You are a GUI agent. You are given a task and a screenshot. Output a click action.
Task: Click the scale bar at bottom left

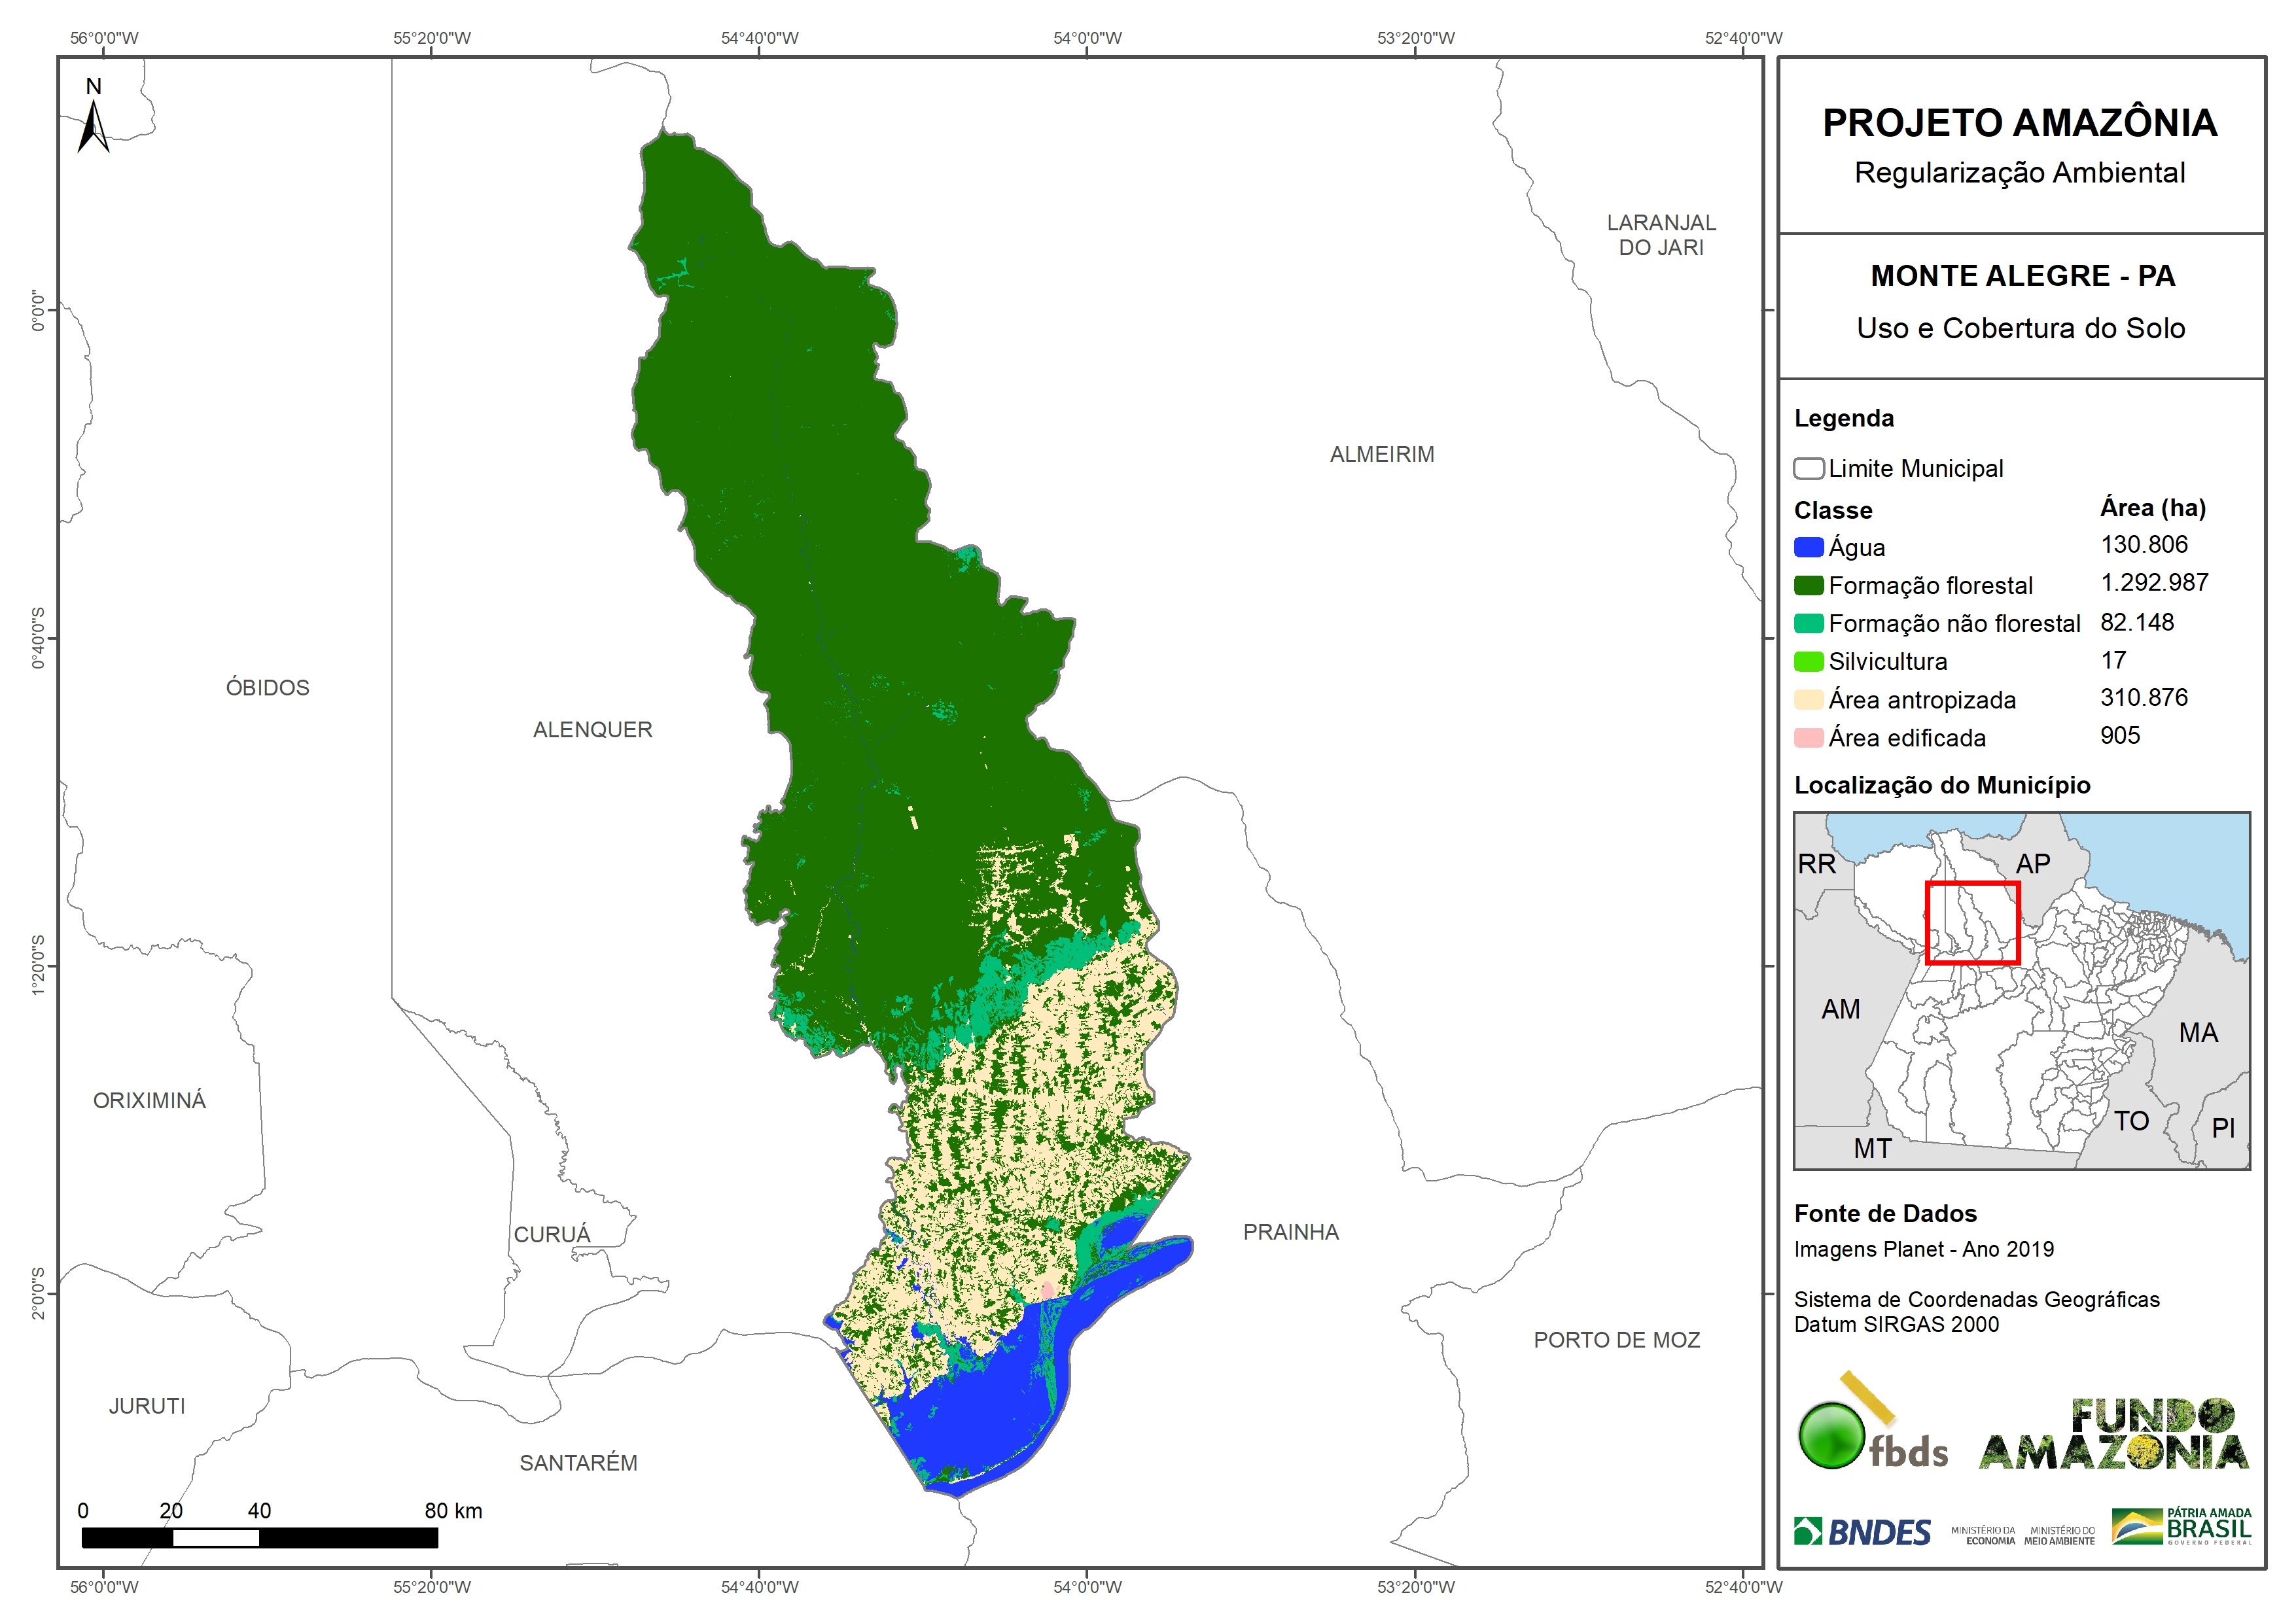click(259, 1537)
